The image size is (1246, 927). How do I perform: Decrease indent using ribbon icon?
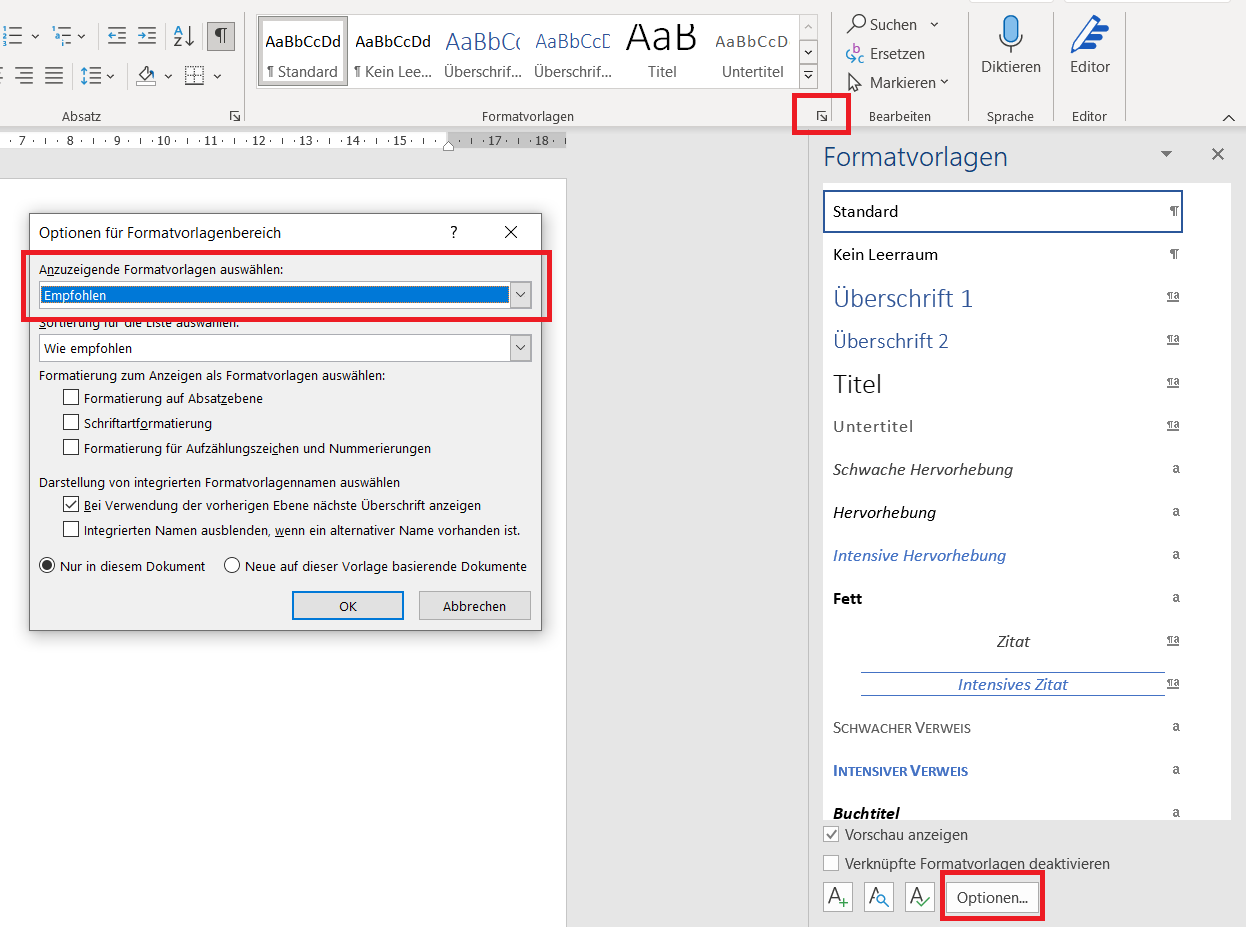[117, 36]
